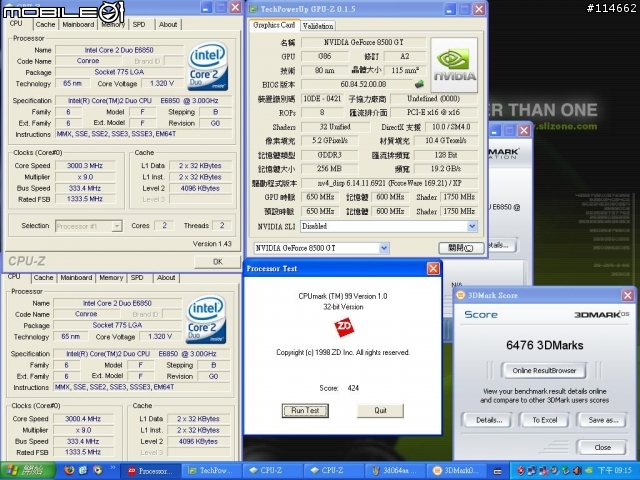
Task: Open the media player quick launch icon
Action: click(98, 471)
